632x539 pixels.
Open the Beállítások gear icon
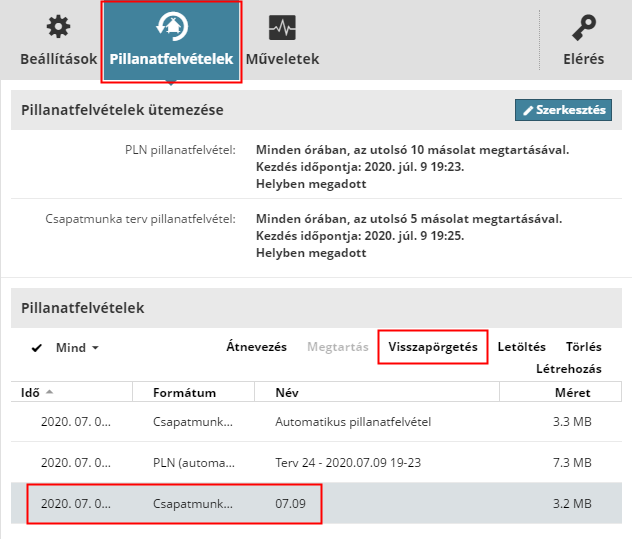point(59,28)
